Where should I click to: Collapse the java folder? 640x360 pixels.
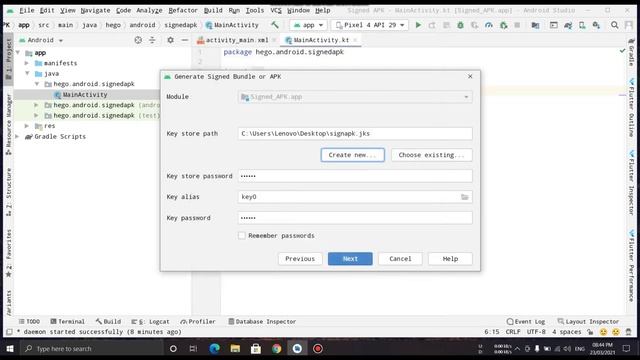27,73
